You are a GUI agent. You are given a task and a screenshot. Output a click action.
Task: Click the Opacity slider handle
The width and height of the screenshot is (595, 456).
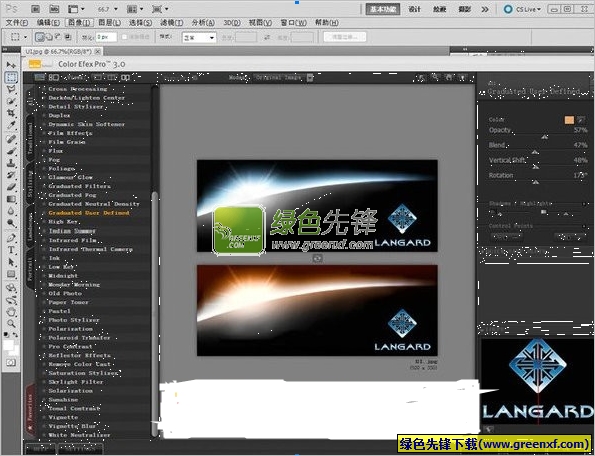[545, 137]
